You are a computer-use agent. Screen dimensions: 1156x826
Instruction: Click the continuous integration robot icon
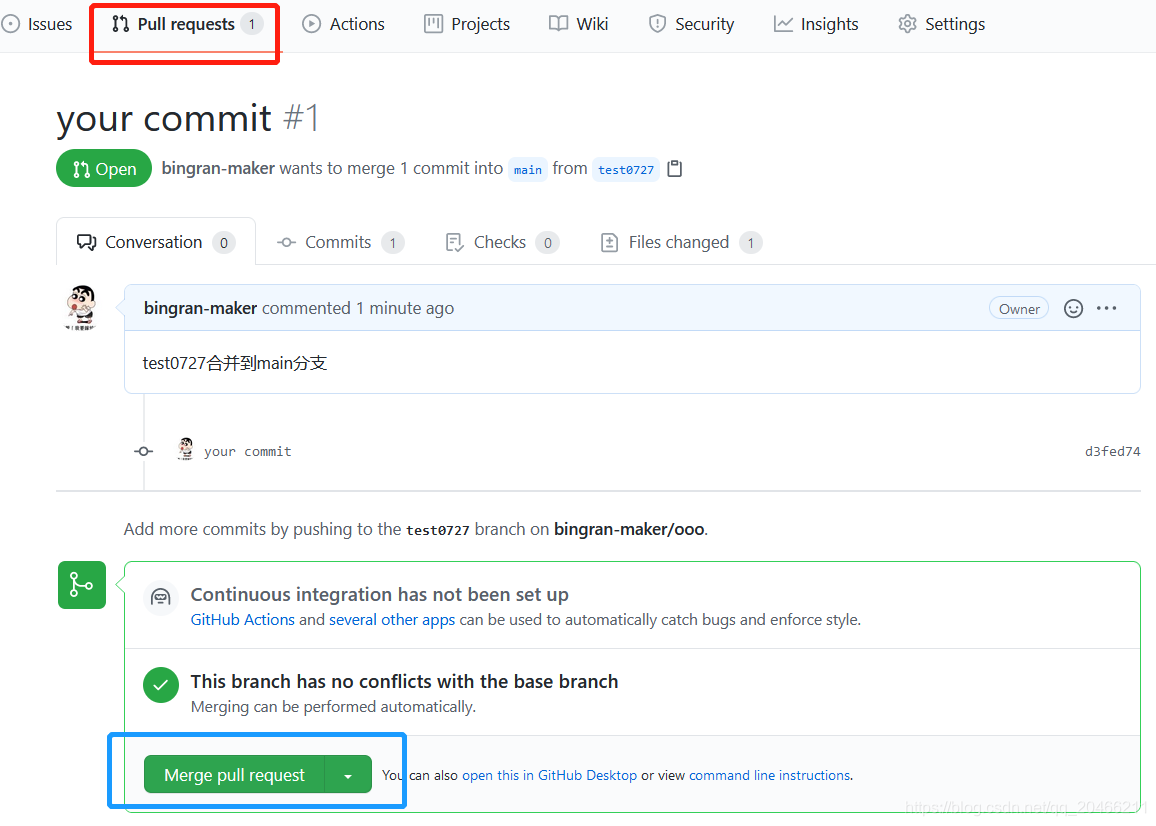click(161, 597)
